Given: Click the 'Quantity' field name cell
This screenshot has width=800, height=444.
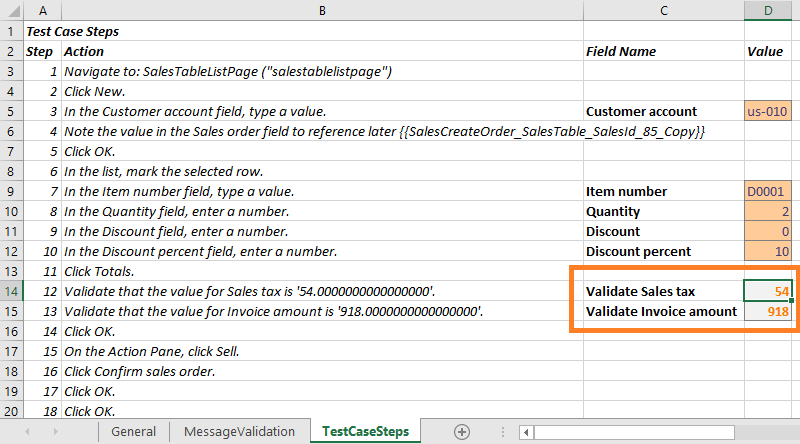Looking at the screenshot, I should (664, 211).
